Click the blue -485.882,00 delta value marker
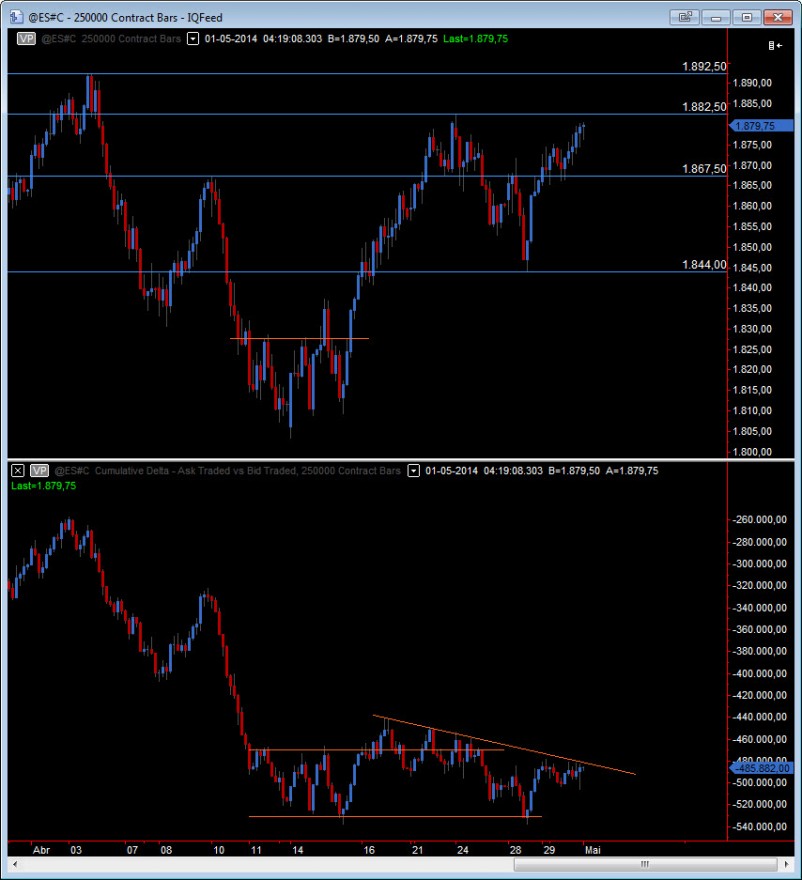 click(x=761, y=768)
